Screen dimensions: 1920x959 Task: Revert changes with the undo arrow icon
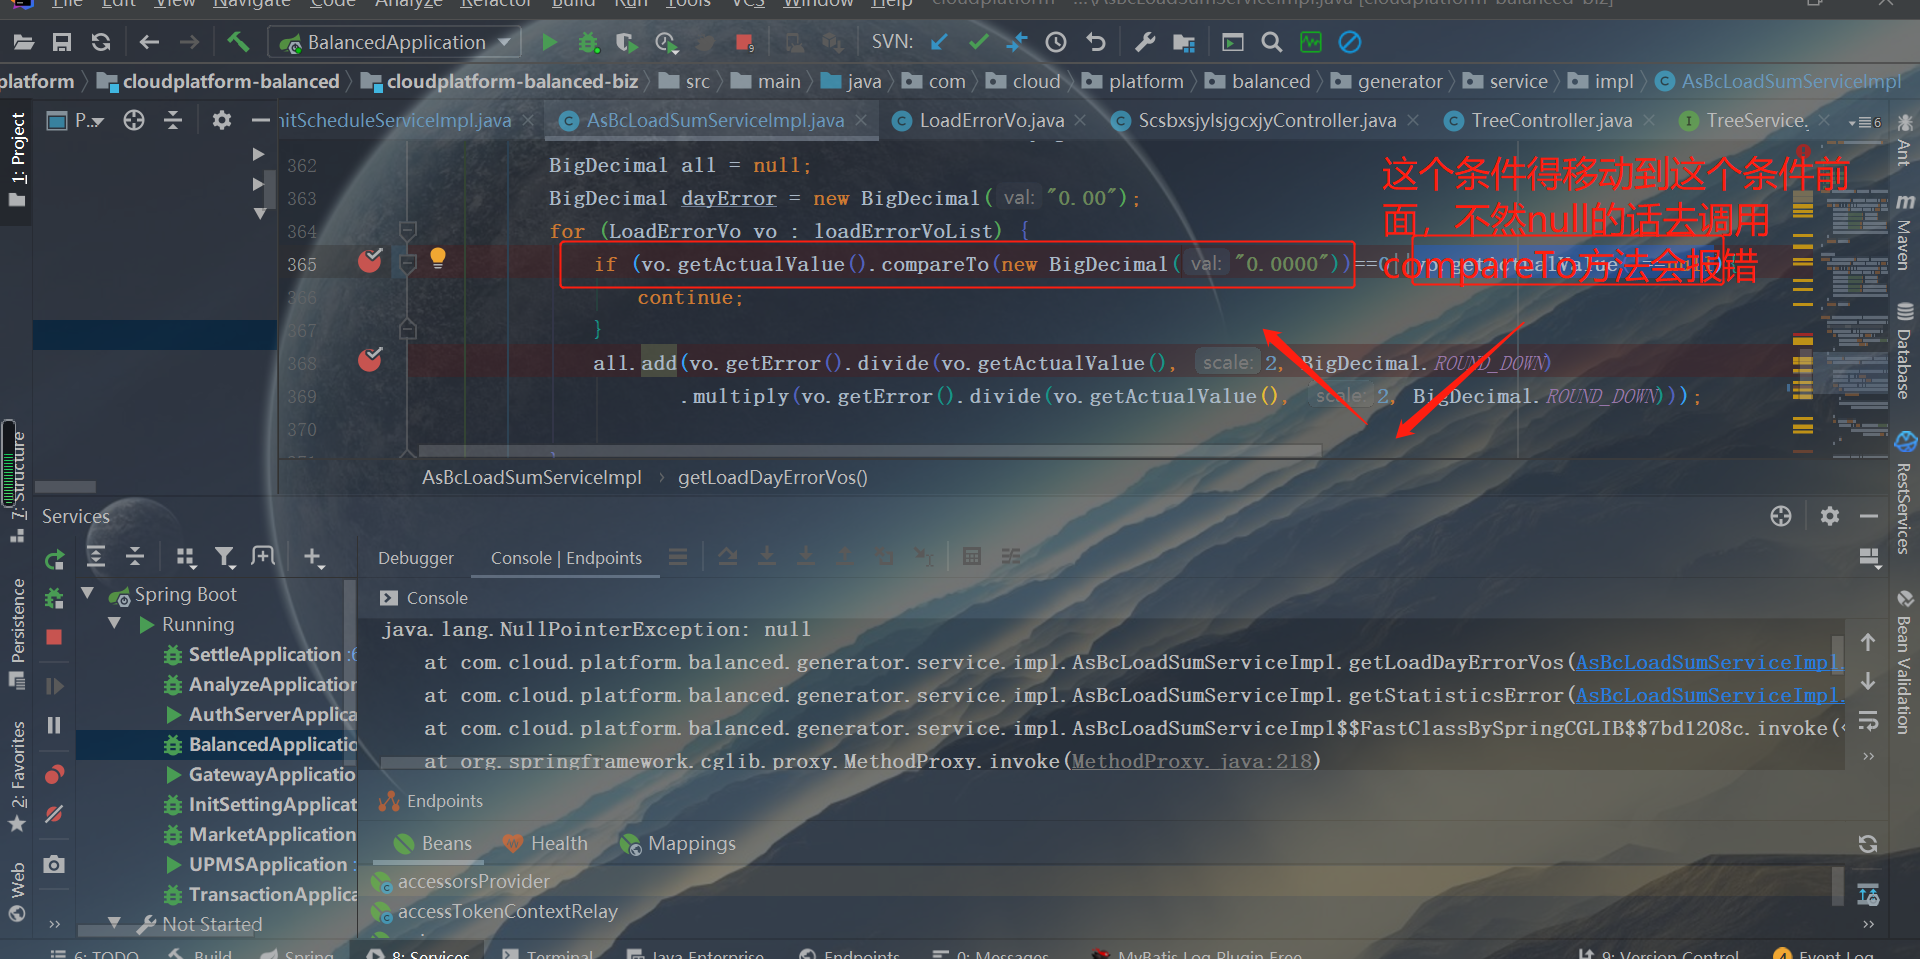[1096, 42]
